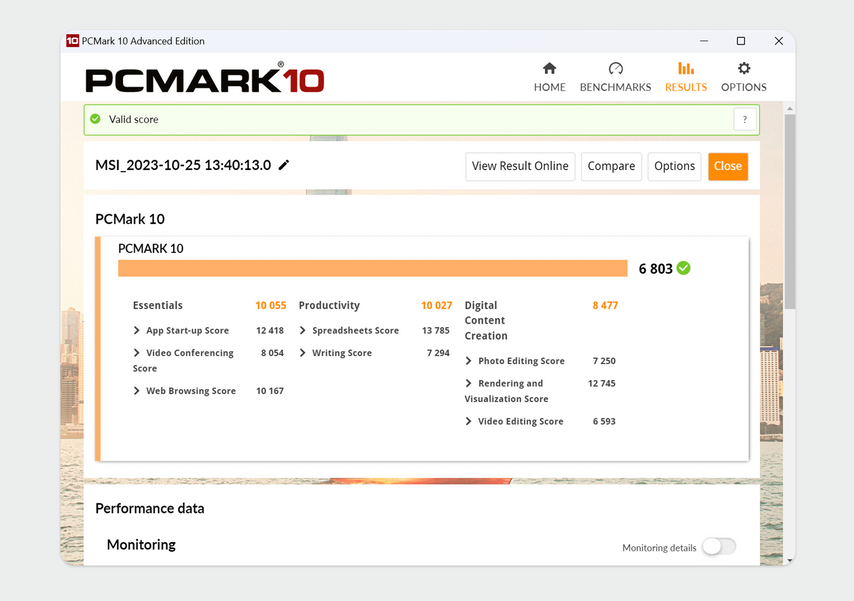
Task: Click Digital Content Creation heading
Action: pyautogui.click(x=486, y=320)
